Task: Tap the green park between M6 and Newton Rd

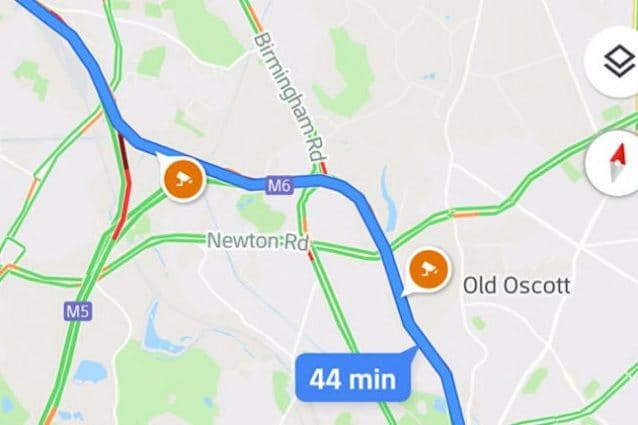Action: pyautogui.click(x=260, y=211)
